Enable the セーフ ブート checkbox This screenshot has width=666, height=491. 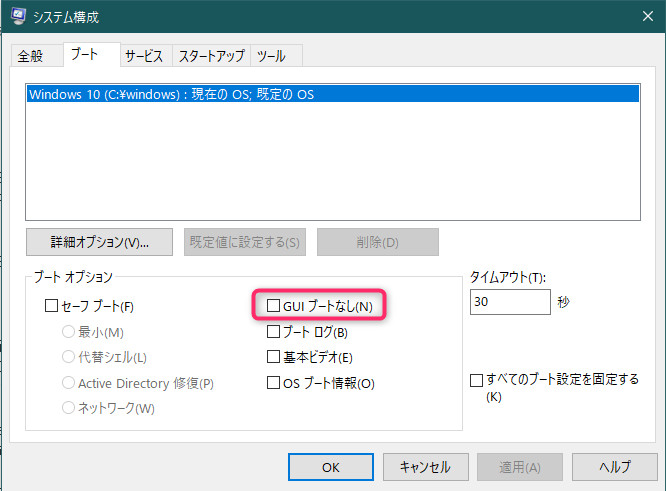pyautogui.click(x=53, y=306)
